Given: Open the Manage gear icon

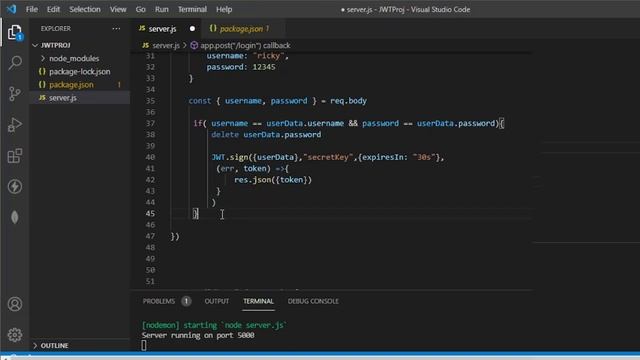Looking at the screenshot, I should point(15,335).
